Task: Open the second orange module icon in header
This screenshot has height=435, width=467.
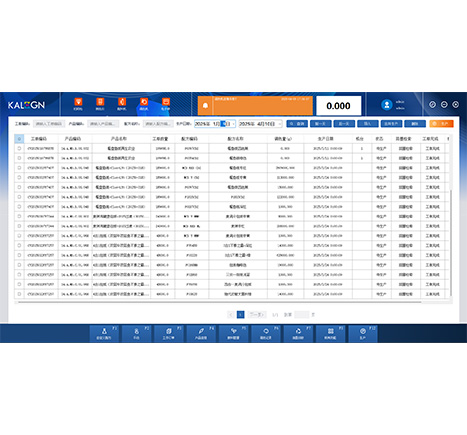Action: 100,102
